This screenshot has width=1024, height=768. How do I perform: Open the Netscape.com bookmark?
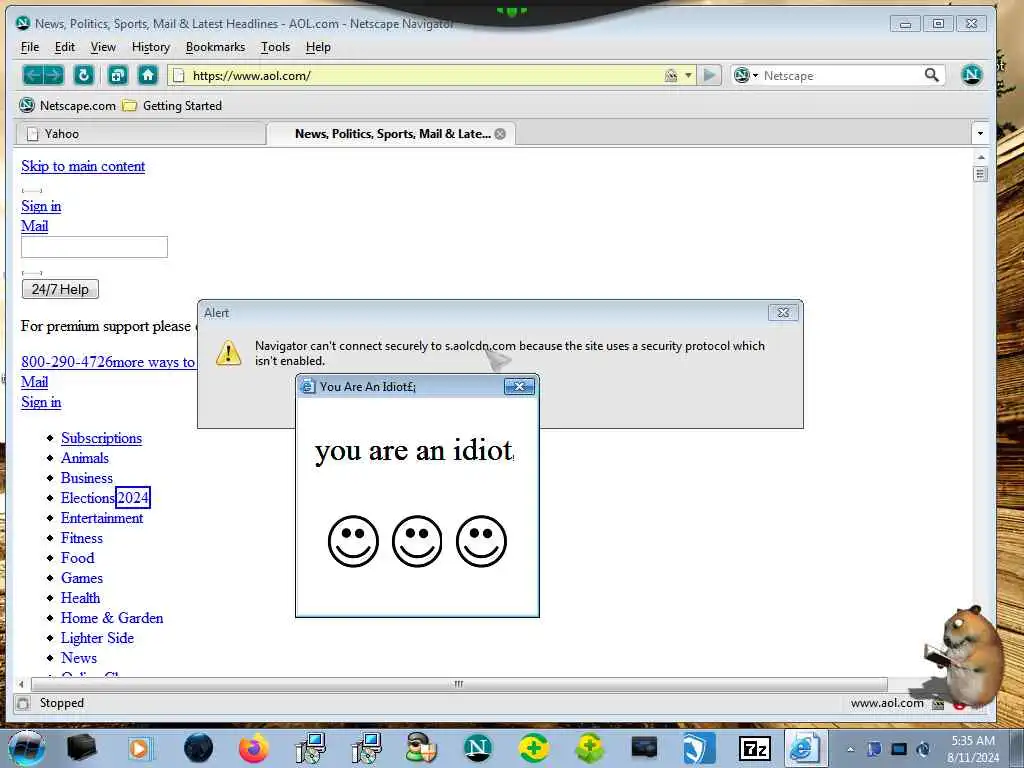tap(68, 106)
